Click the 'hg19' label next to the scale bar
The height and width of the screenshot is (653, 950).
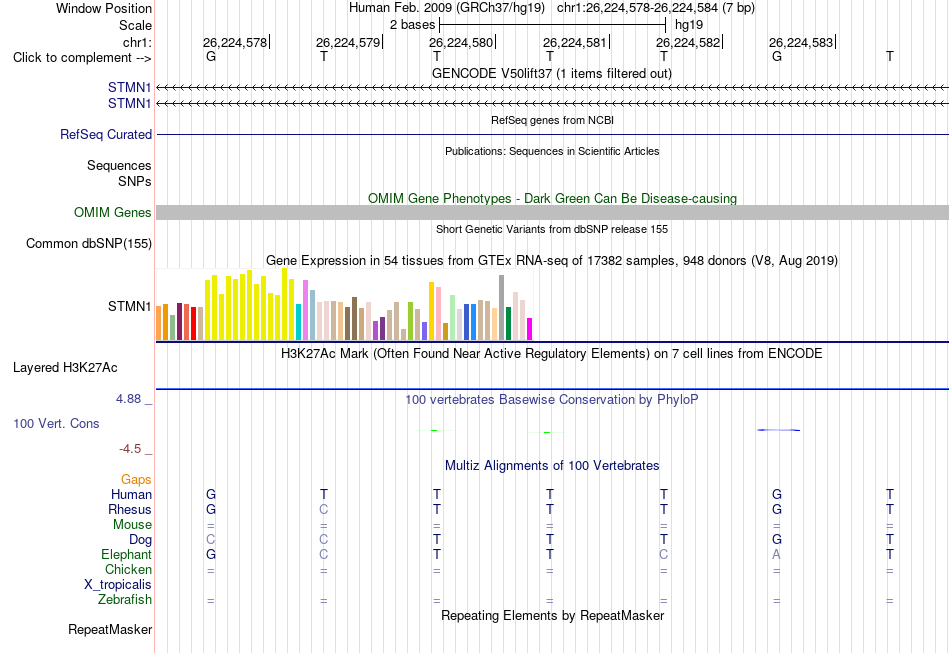pyautogui.click(x=689, y=25)
